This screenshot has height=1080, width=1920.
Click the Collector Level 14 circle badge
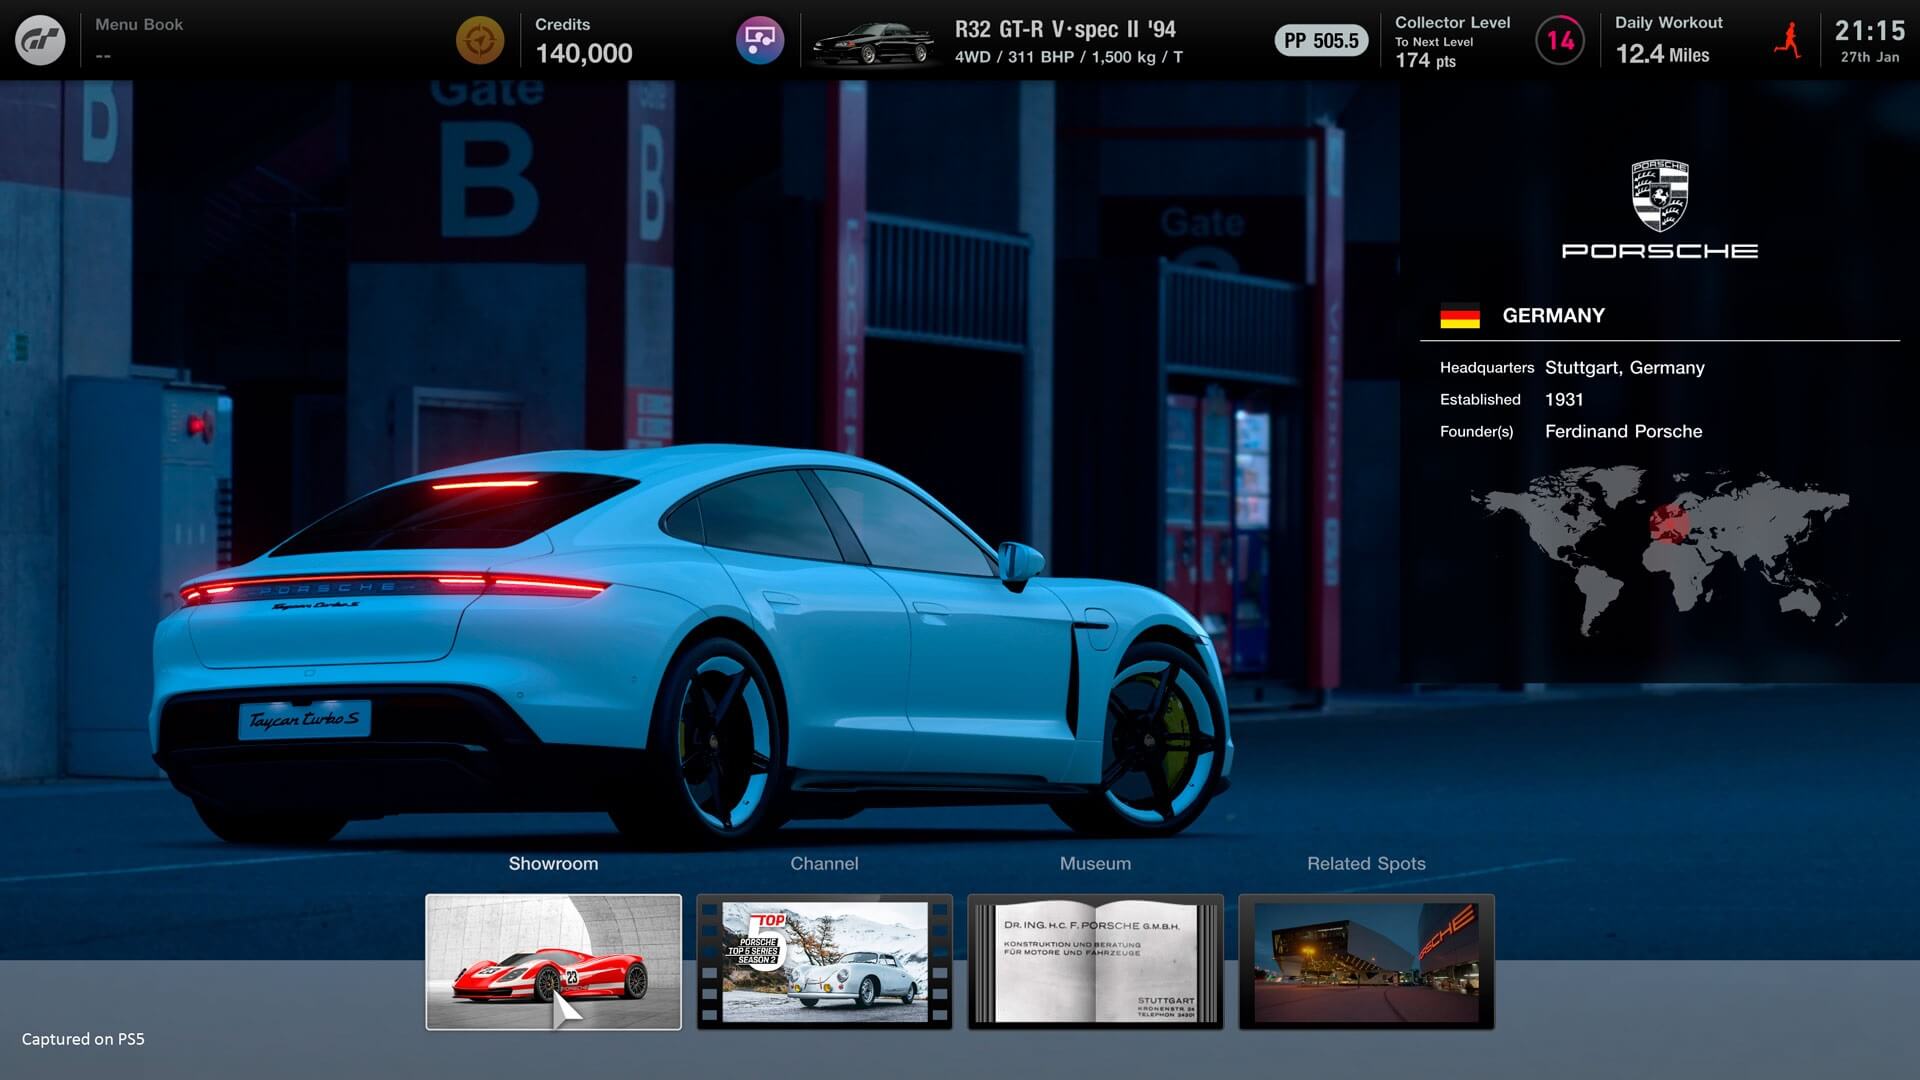pos(1559,41)
